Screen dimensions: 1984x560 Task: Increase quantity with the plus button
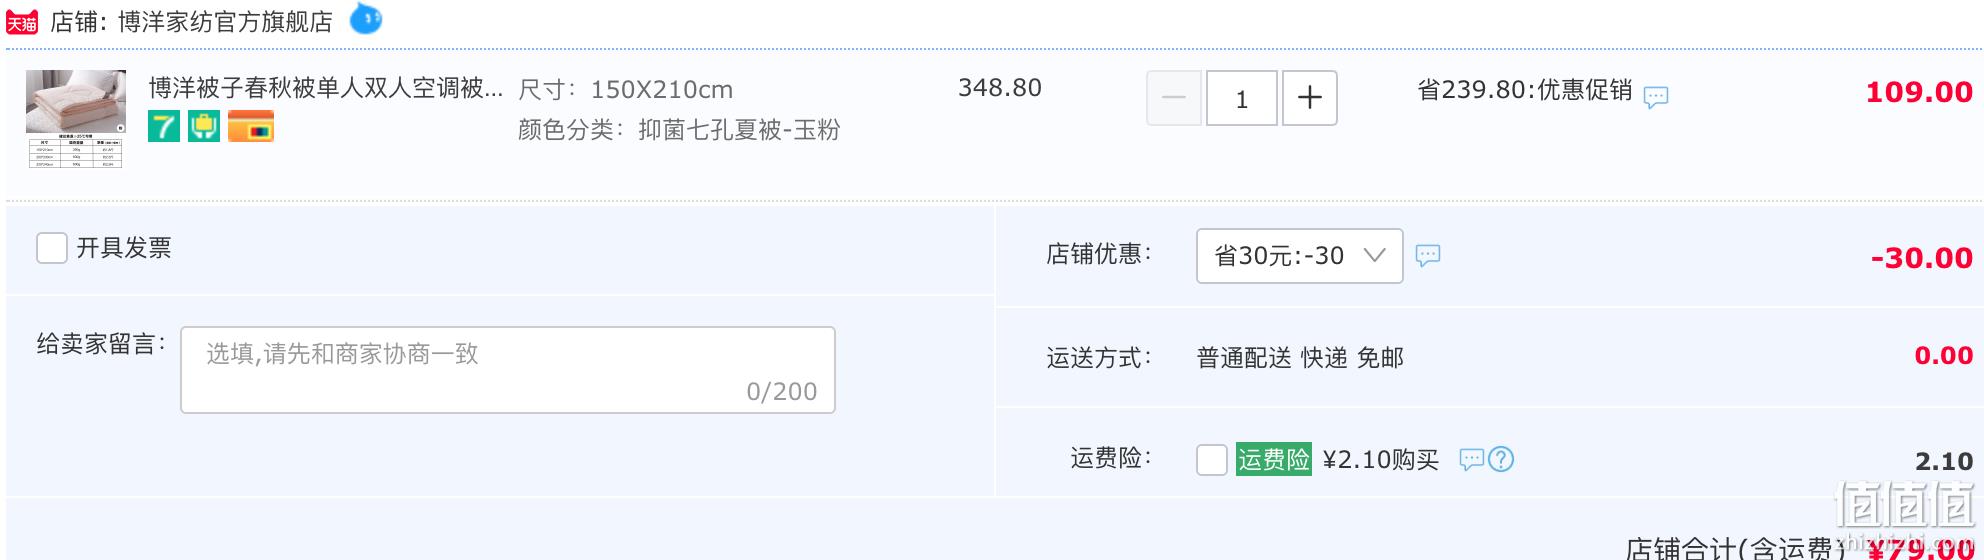click(x=1310, y=98)
